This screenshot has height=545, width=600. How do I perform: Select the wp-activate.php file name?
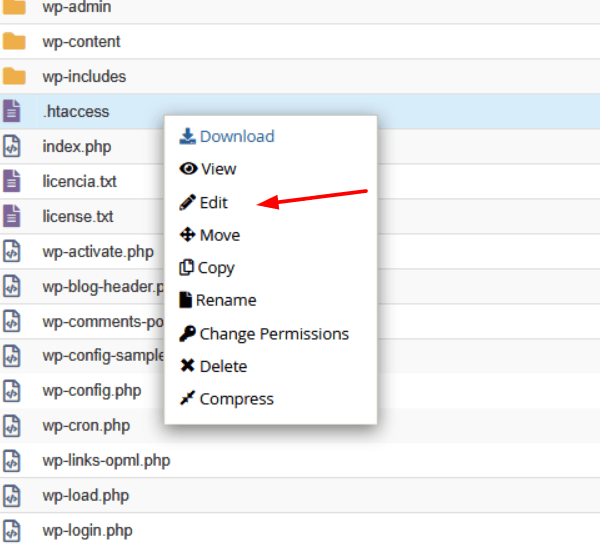[98, 252]
